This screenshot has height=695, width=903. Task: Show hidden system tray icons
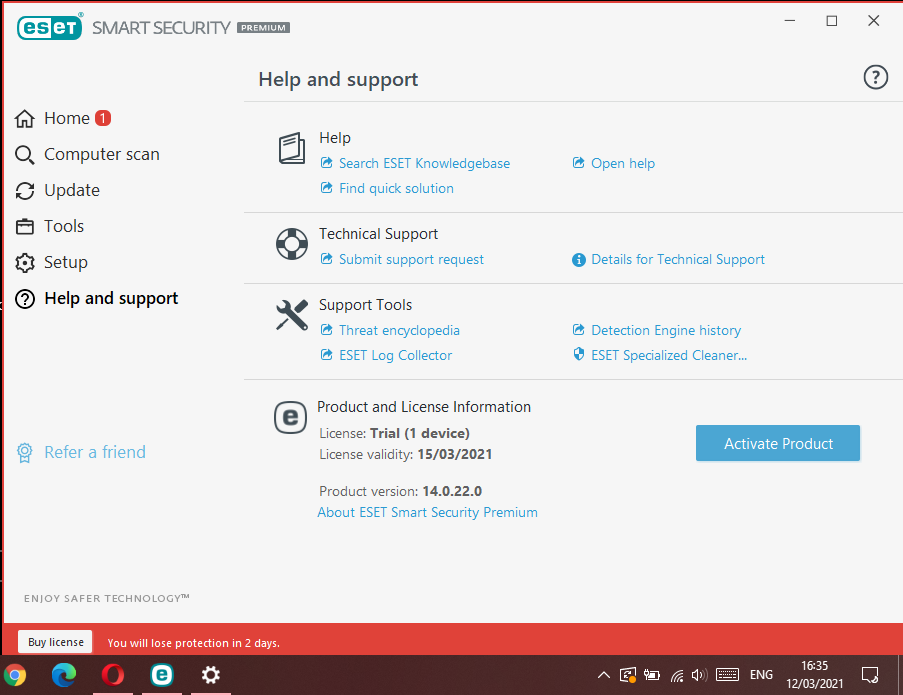click(x=604, y=675)
